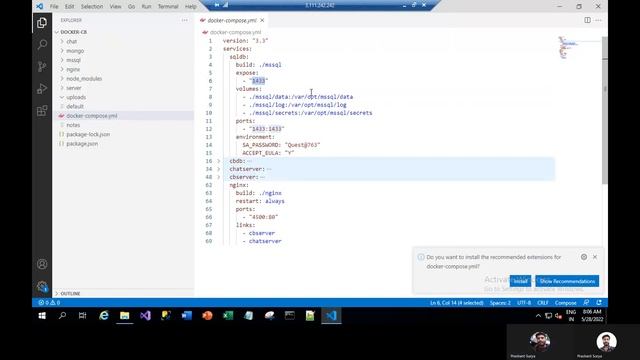Viewport: 640px width, 360px height.
Task: Open File Explorer from taskbar
Action: [124, 316]
